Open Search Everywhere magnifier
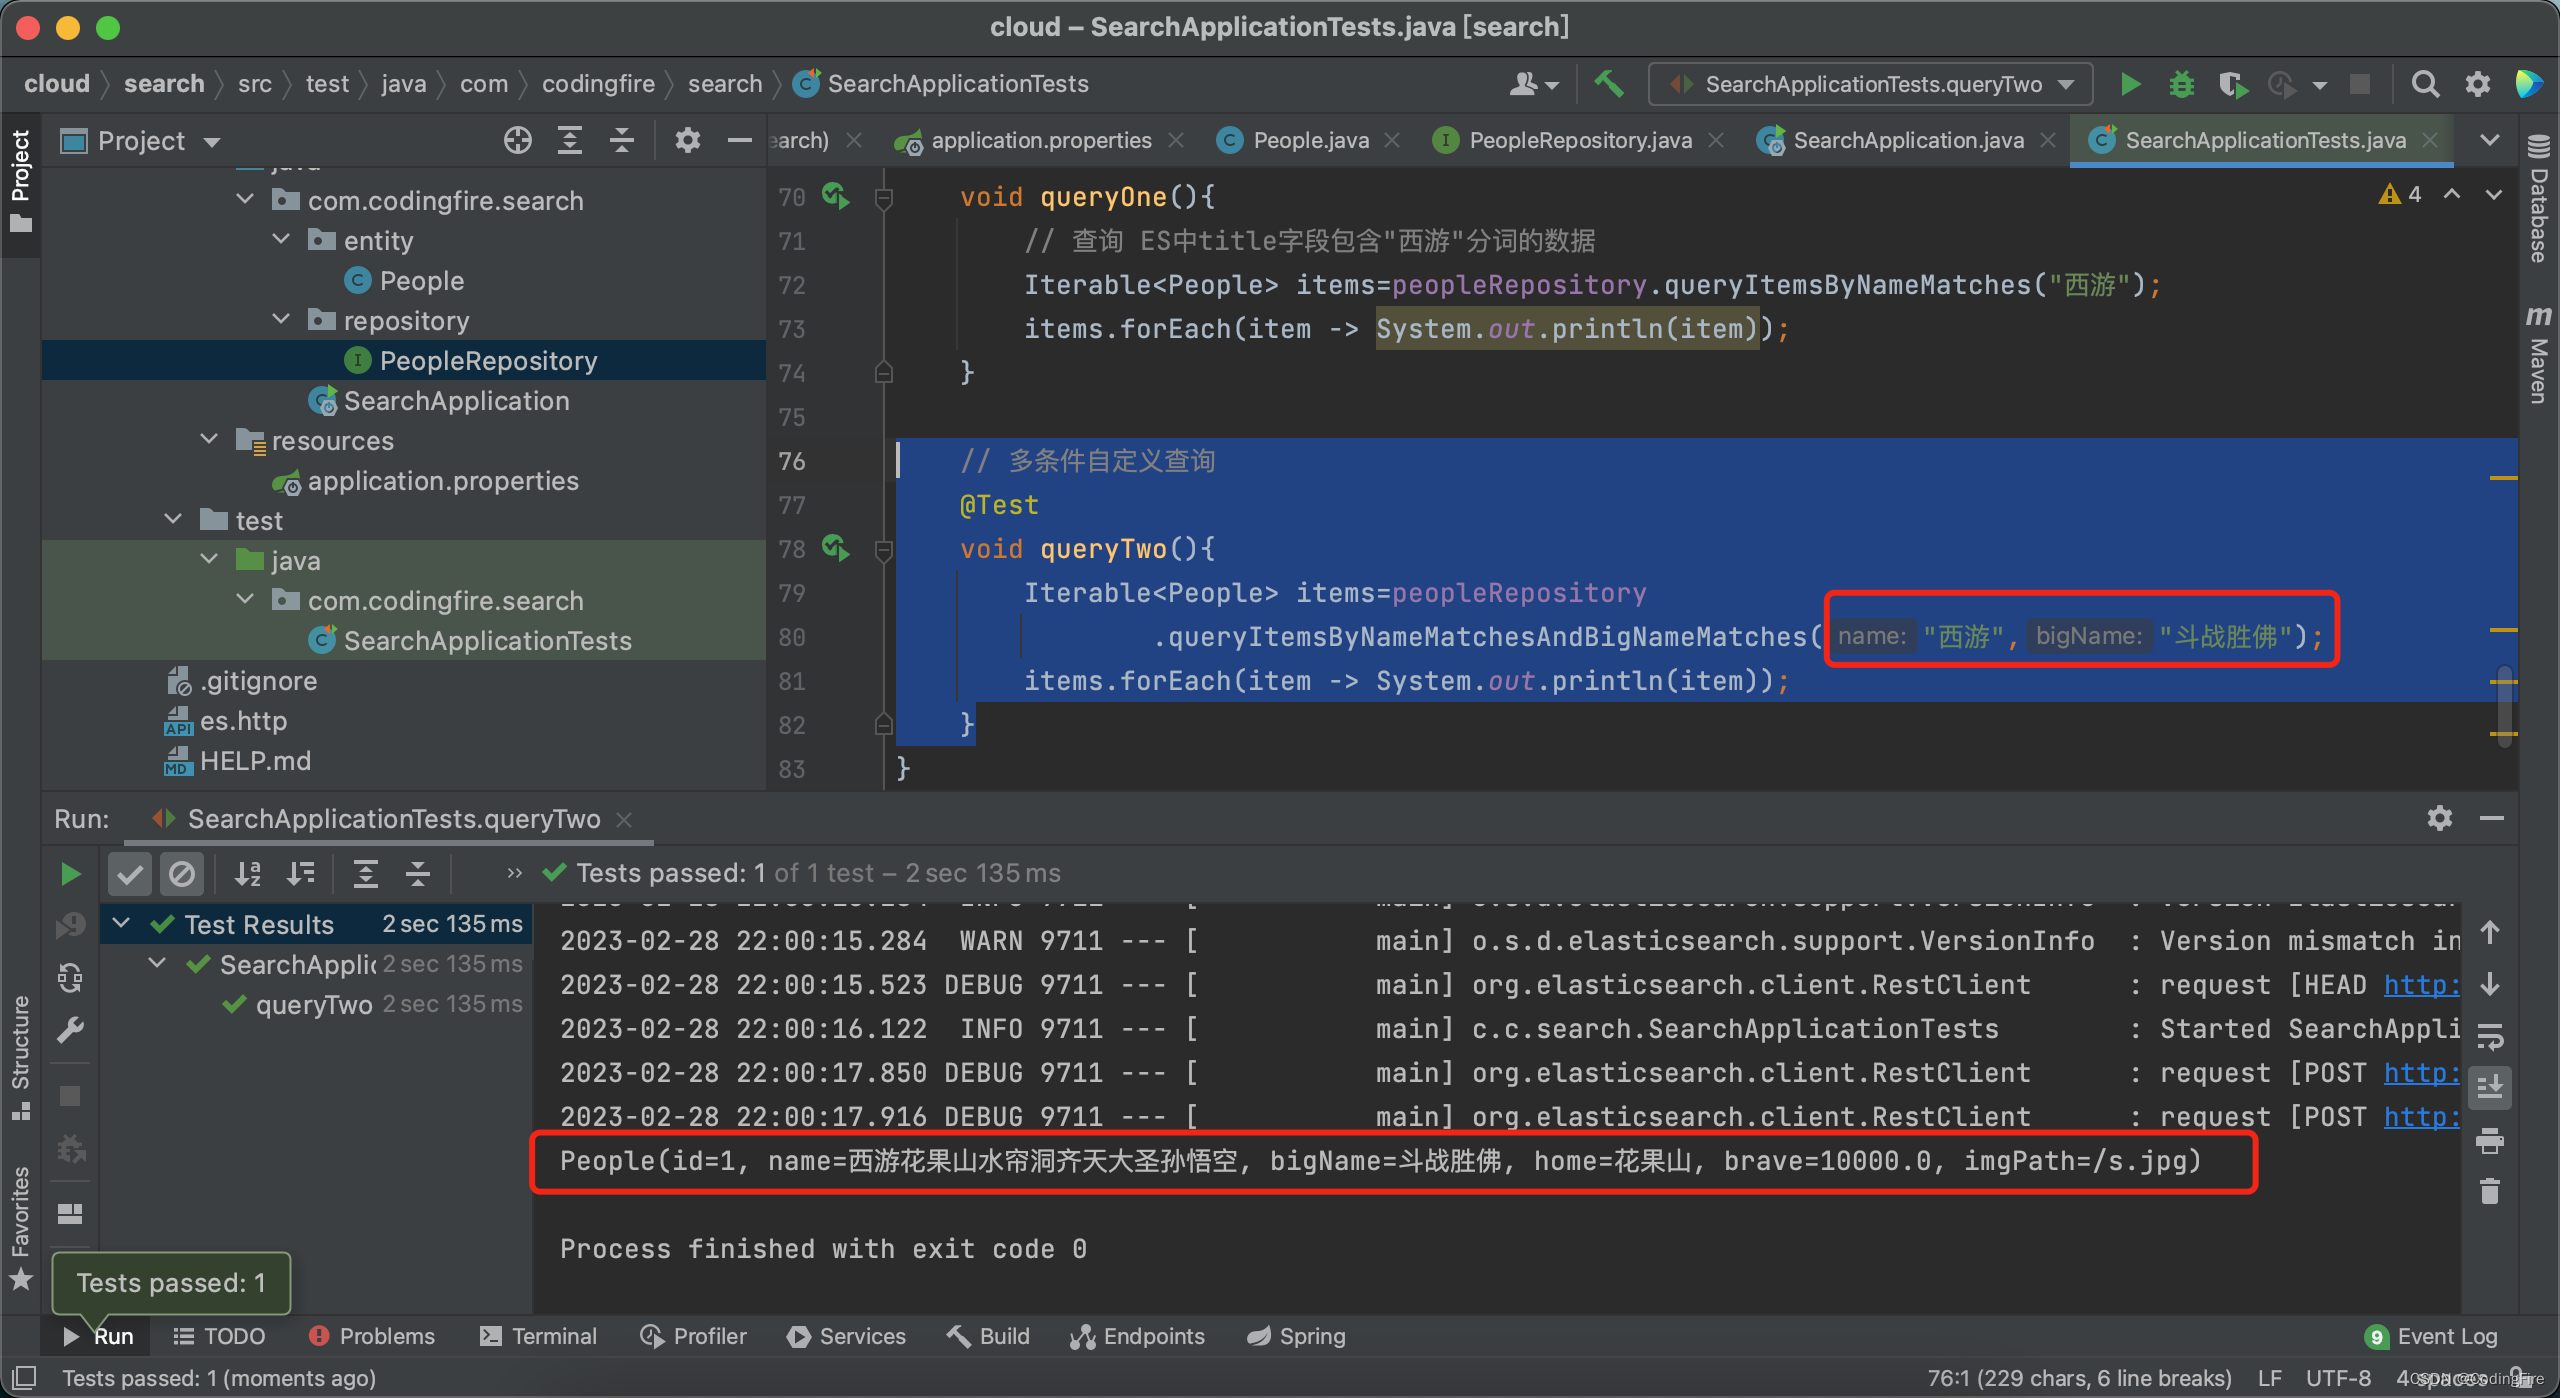Screen dimensions: 2560x1398 (x=2425, y=85)
